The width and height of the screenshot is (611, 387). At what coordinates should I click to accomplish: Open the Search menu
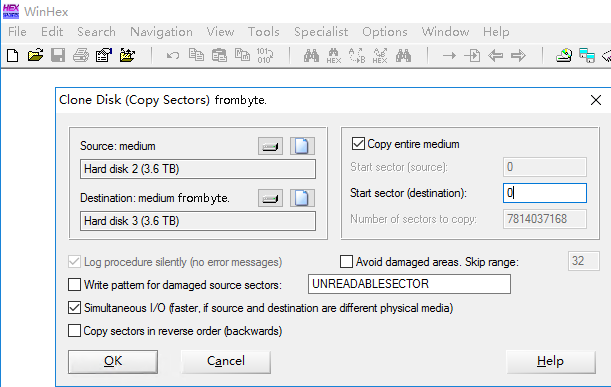click(x=96, y=32)
